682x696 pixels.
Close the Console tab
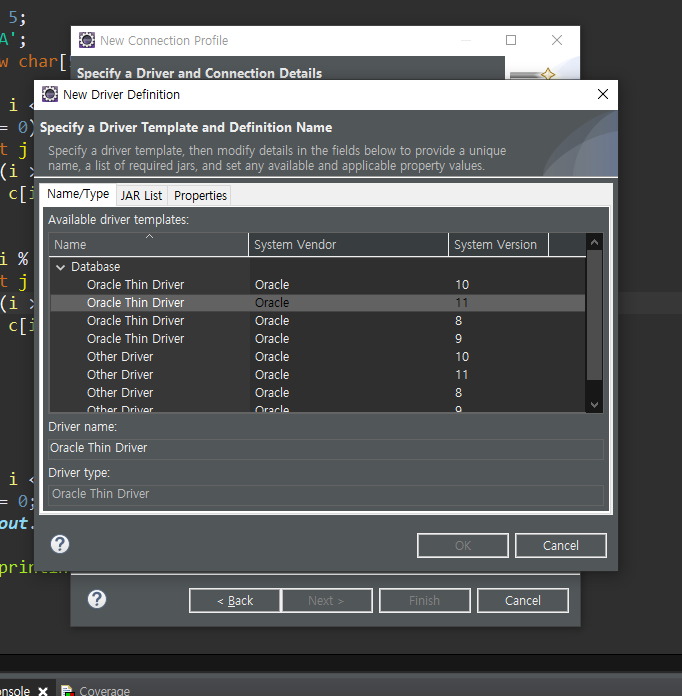(x=43, y=691)
